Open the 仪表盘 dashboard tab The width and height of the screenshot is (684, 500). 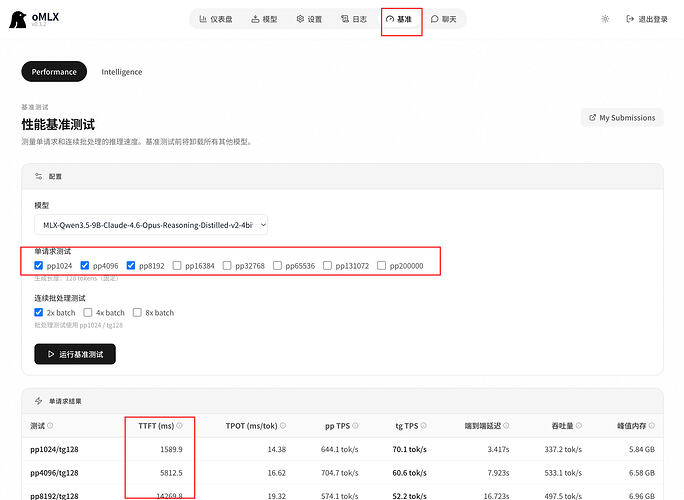click(215, 19)
